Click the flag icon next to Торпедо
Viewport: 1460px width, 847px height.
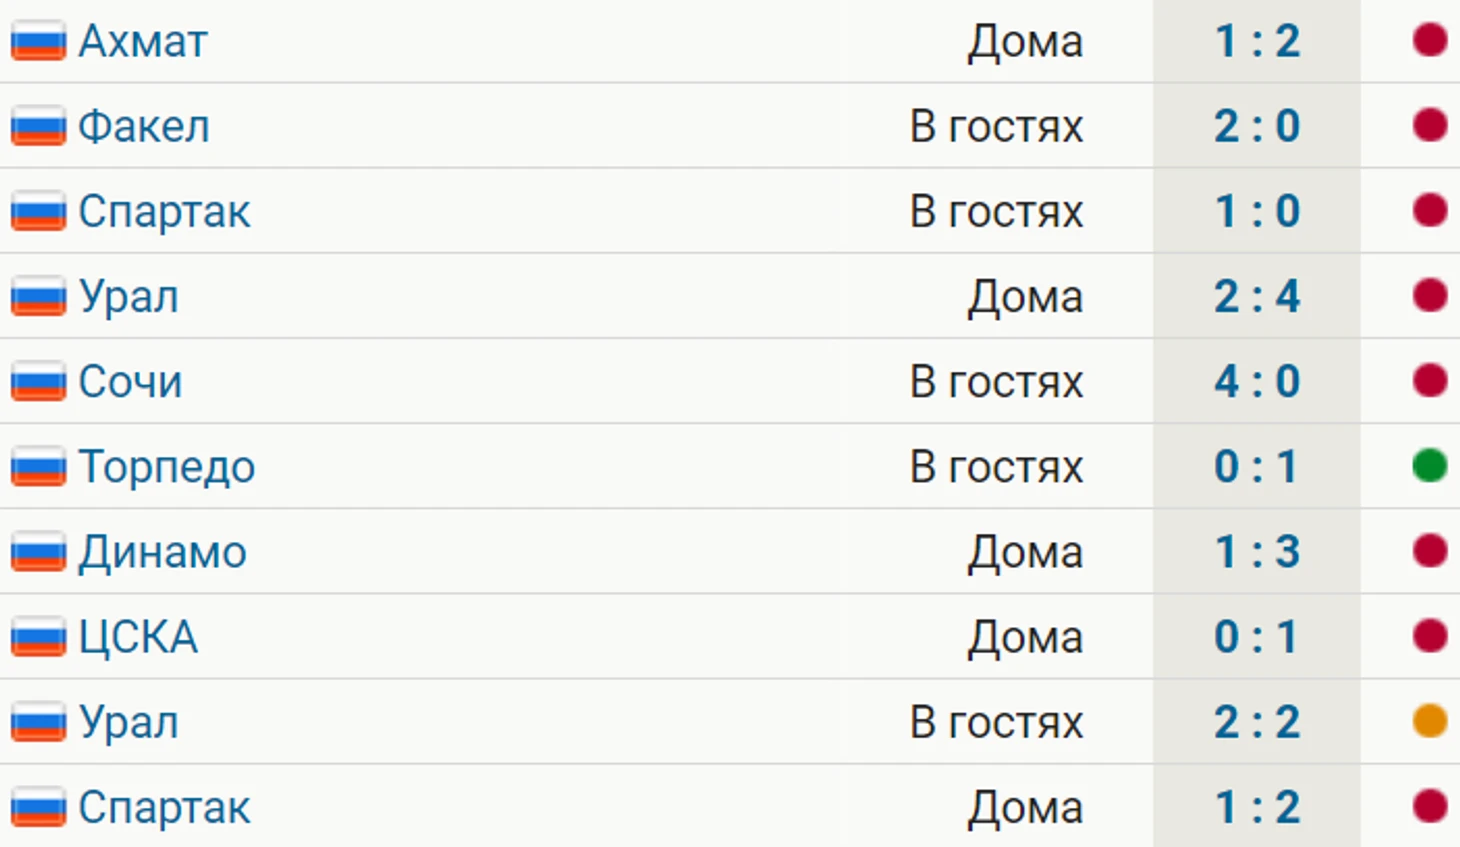pos(38,467)
